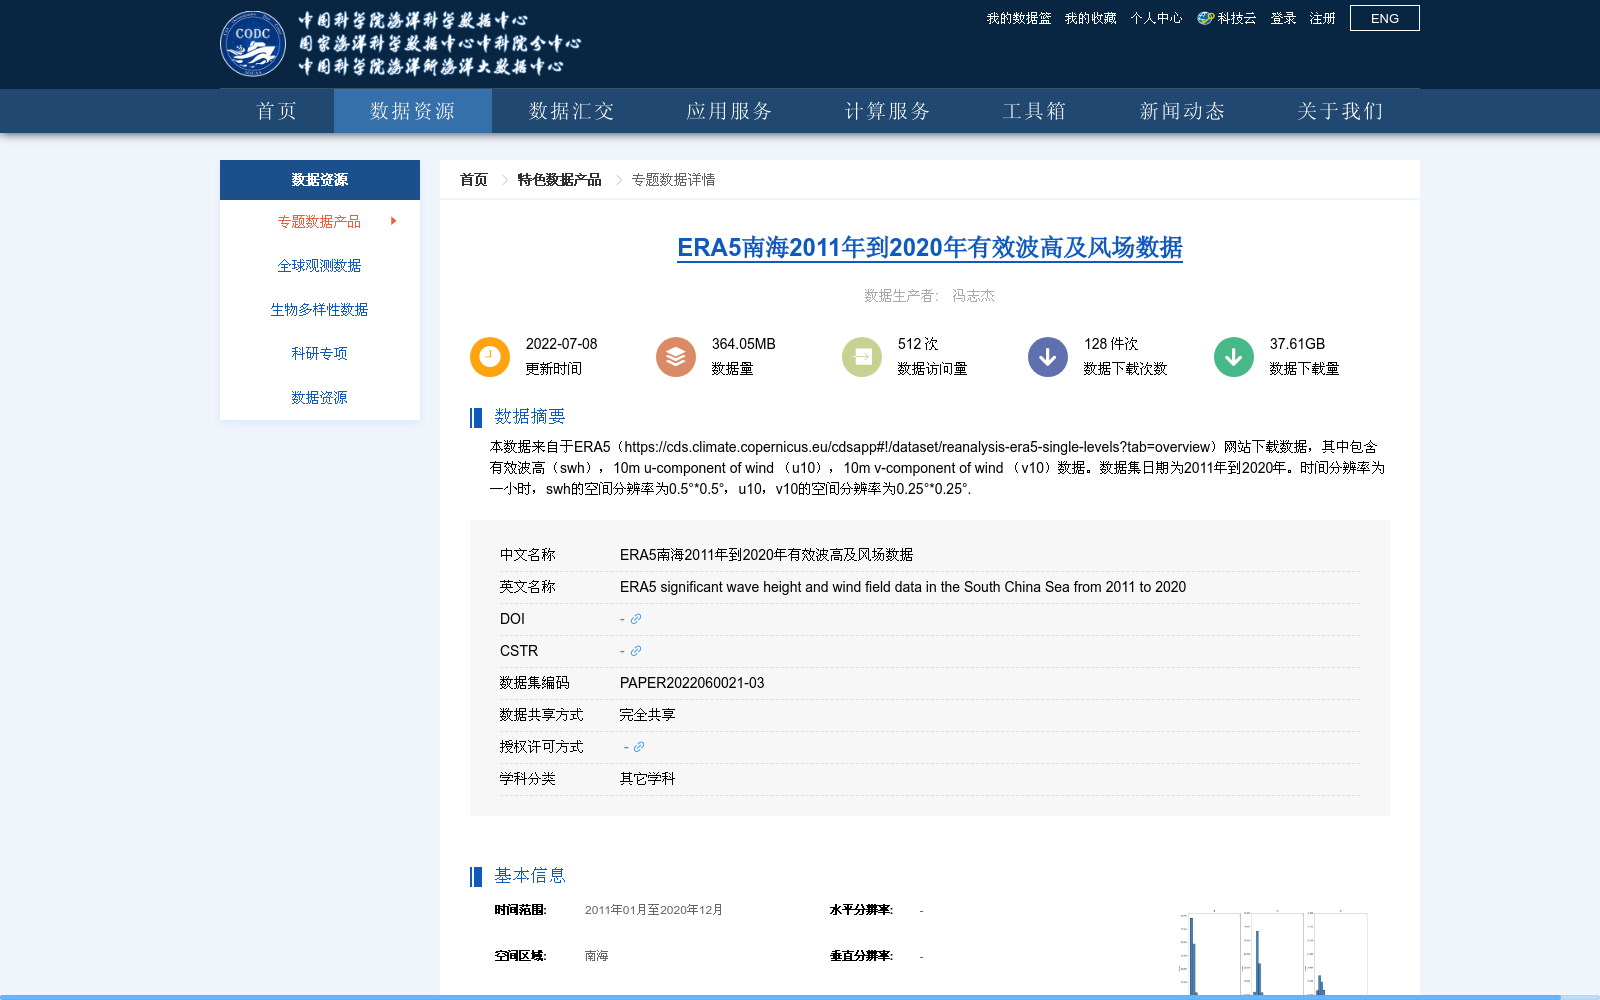The image size is (1600, 1000).
Task: Click the link icon next to DOI
Action: 637,619
